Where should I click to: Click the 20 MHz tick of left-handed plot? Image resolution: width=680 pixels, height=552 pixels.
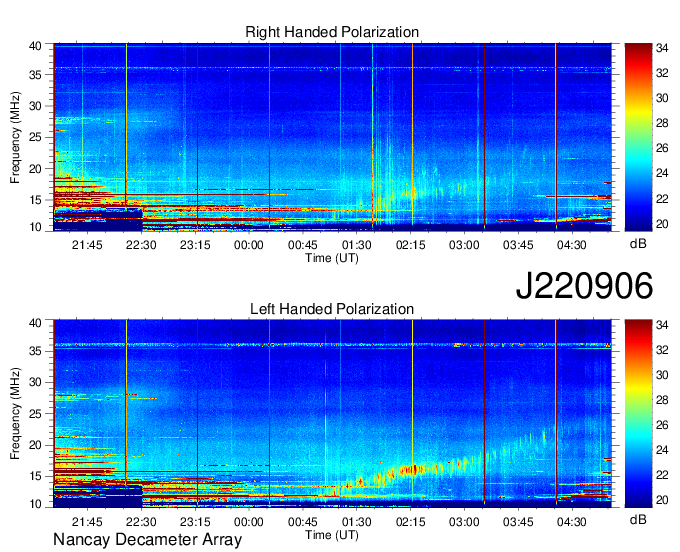(x=36, y=445)
